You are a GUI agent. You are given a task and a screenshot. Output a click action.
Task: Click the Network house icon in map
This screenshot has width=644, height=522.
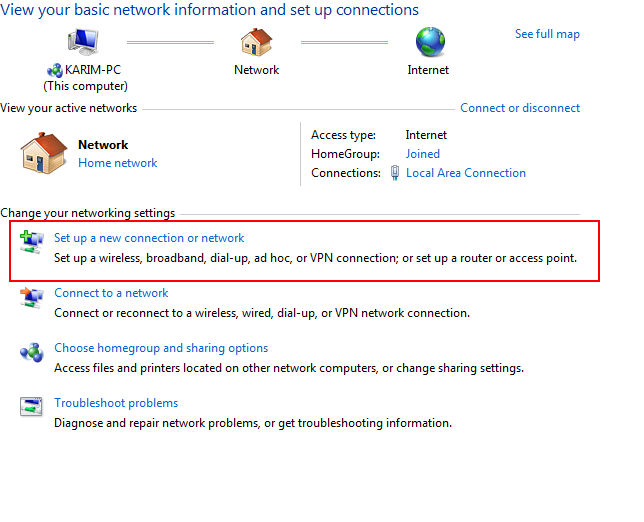tap(256, 43)
